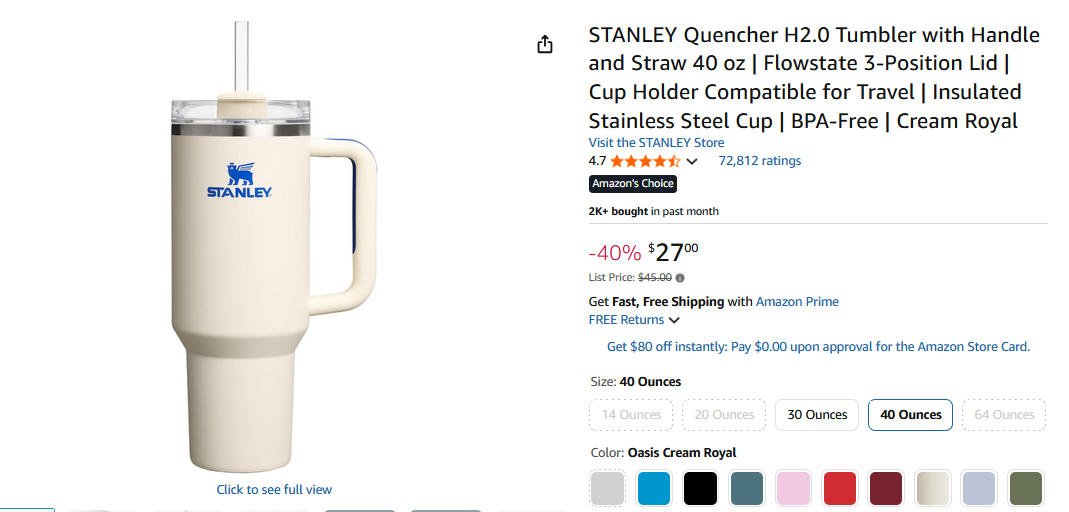Select the pink color swatch
The image size is (1069, 512).
[x=793, y=488]
